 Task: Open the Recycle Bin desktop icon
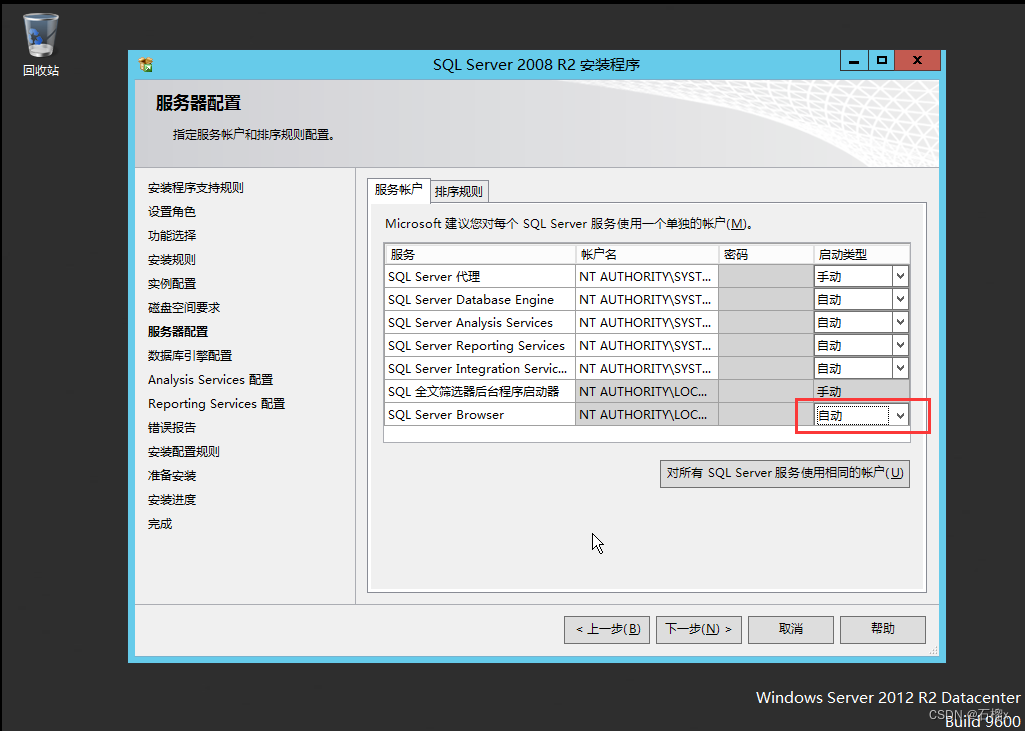41,44
